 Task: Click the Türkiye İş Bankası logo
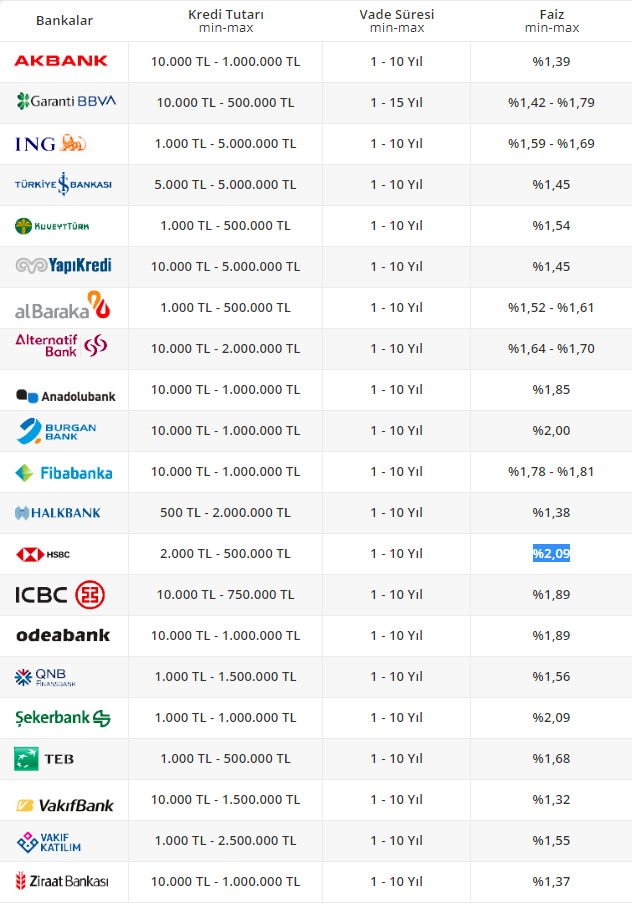[63, 184]
